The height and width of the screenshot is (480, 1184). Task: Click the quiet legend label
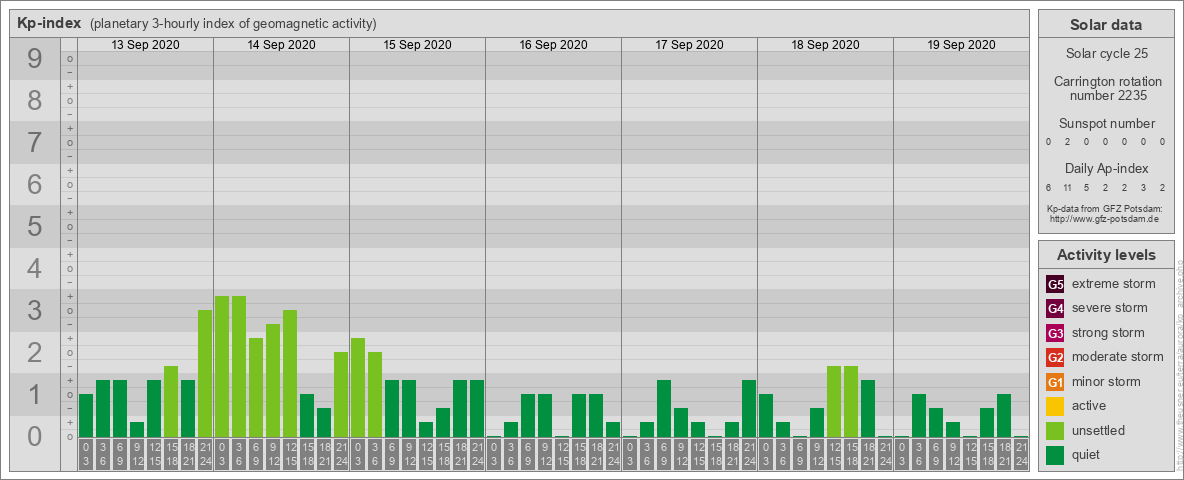tap(1087, 454)
